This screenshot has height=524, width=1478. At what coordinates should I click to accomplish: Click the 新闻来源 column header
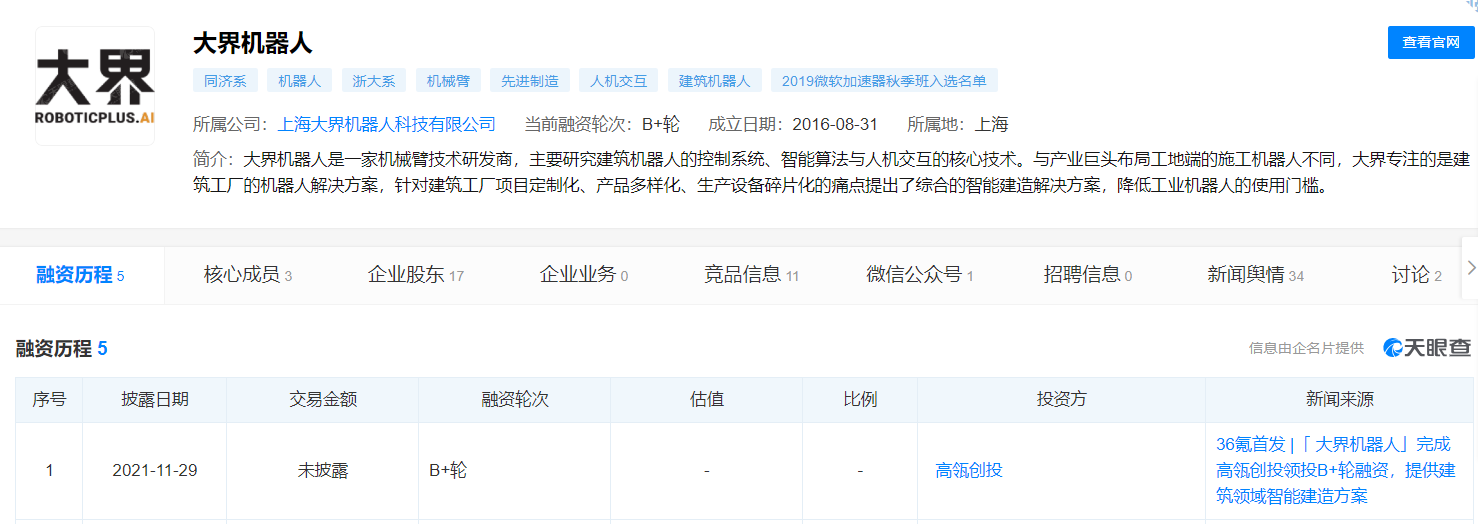click(1340, 399)
